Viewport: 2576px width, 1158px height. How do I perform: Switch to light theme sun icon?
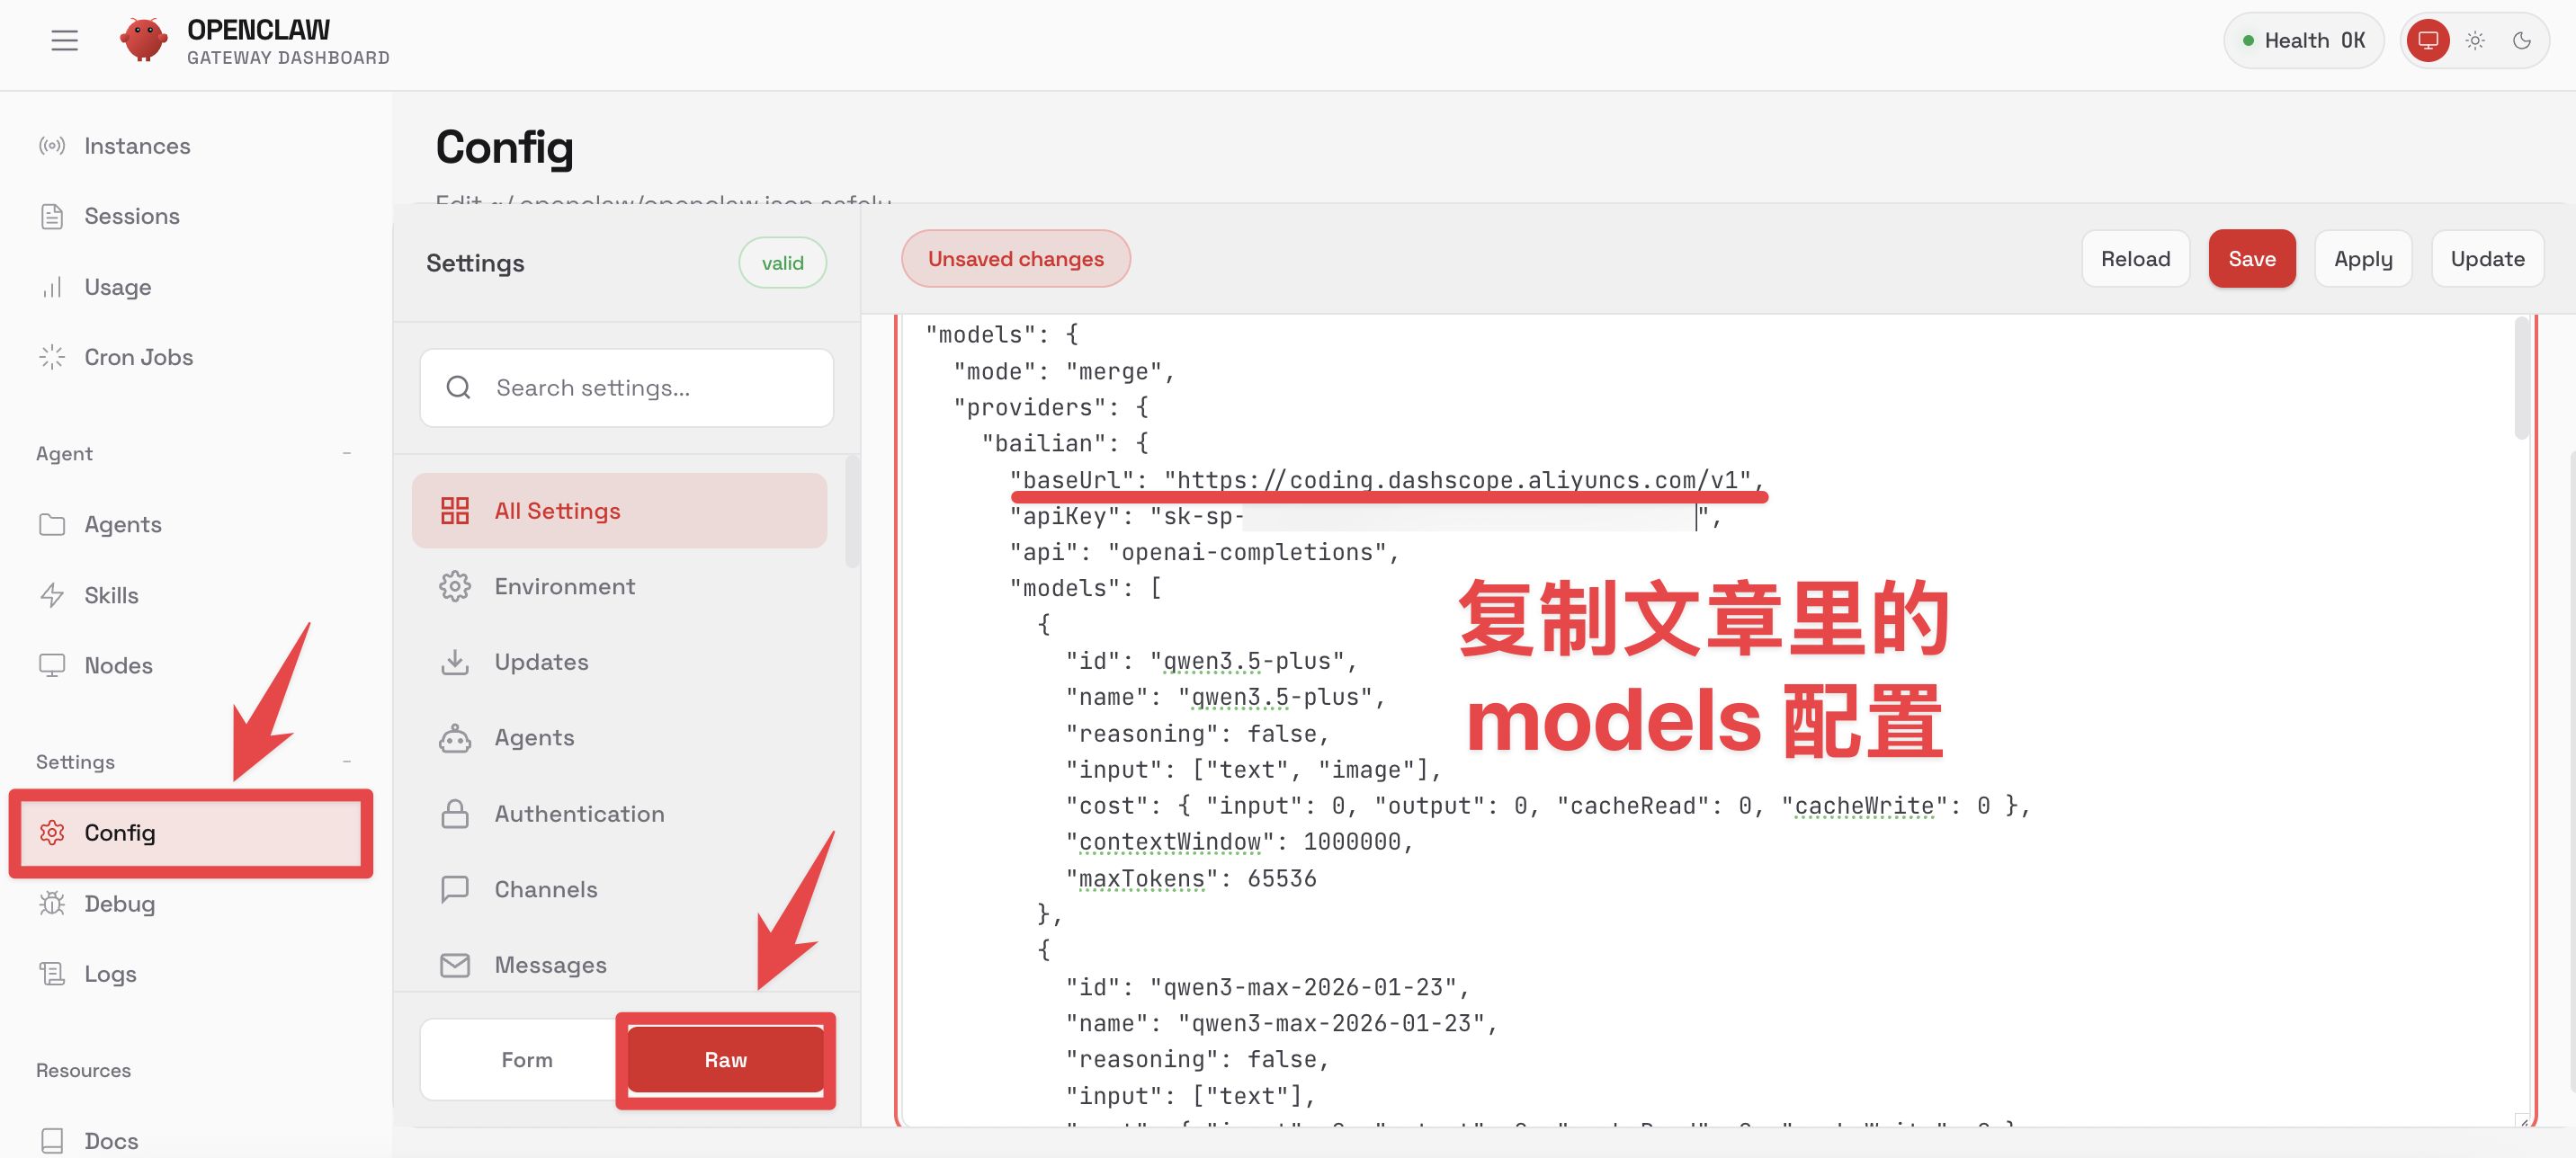pos(2474,41)
